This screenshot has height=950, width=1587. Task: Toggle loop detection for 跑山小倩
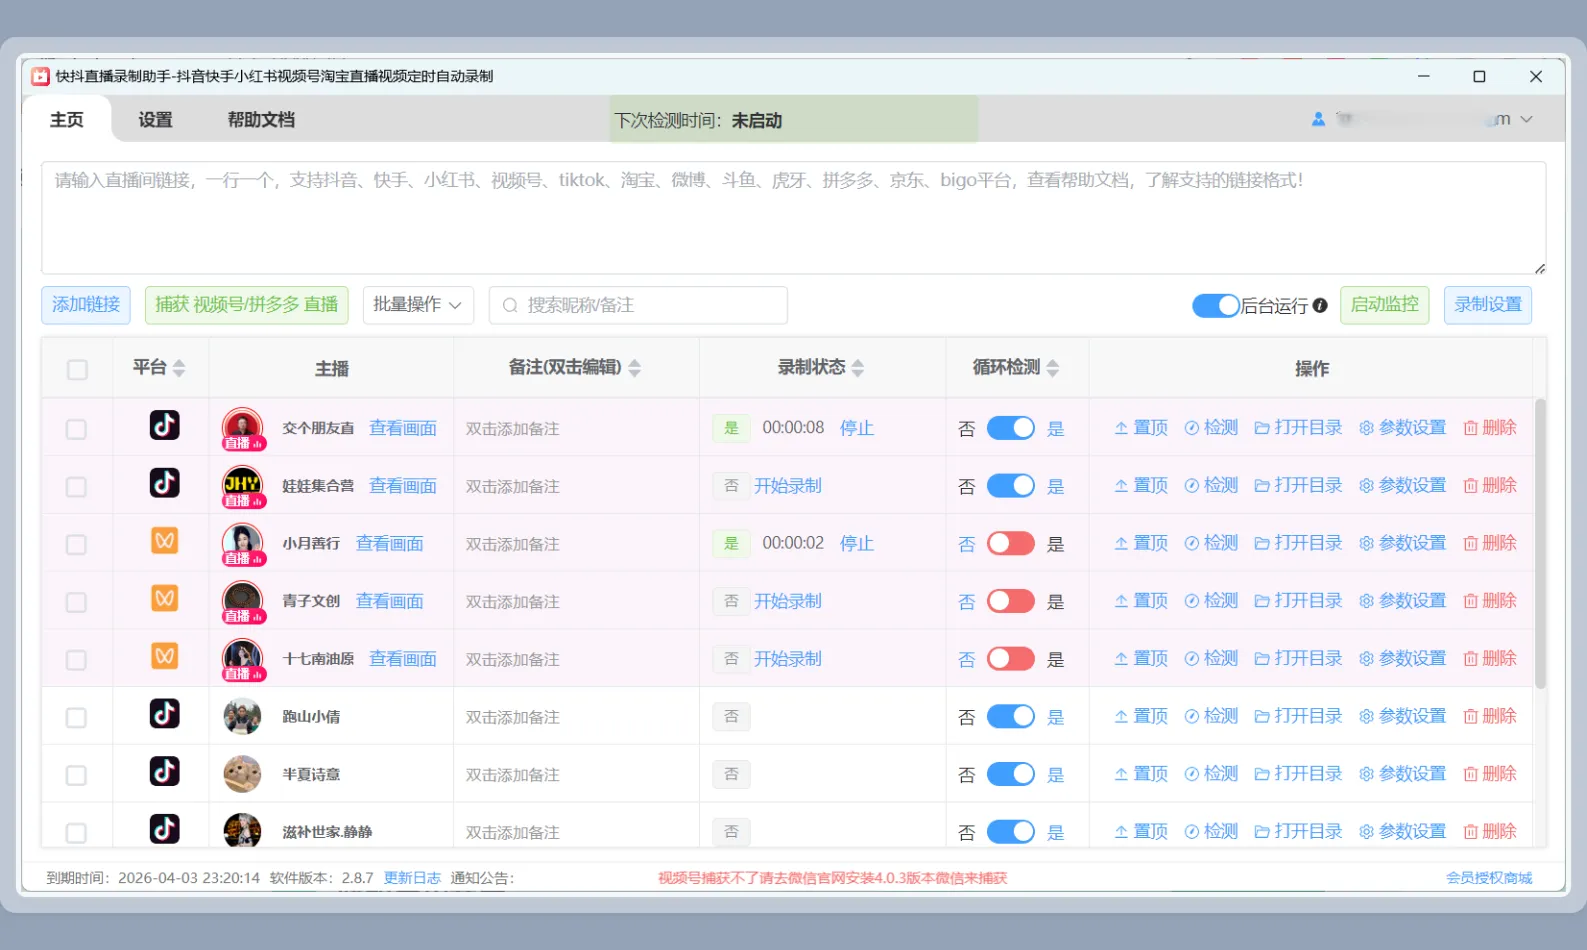tap(1011, 717)
